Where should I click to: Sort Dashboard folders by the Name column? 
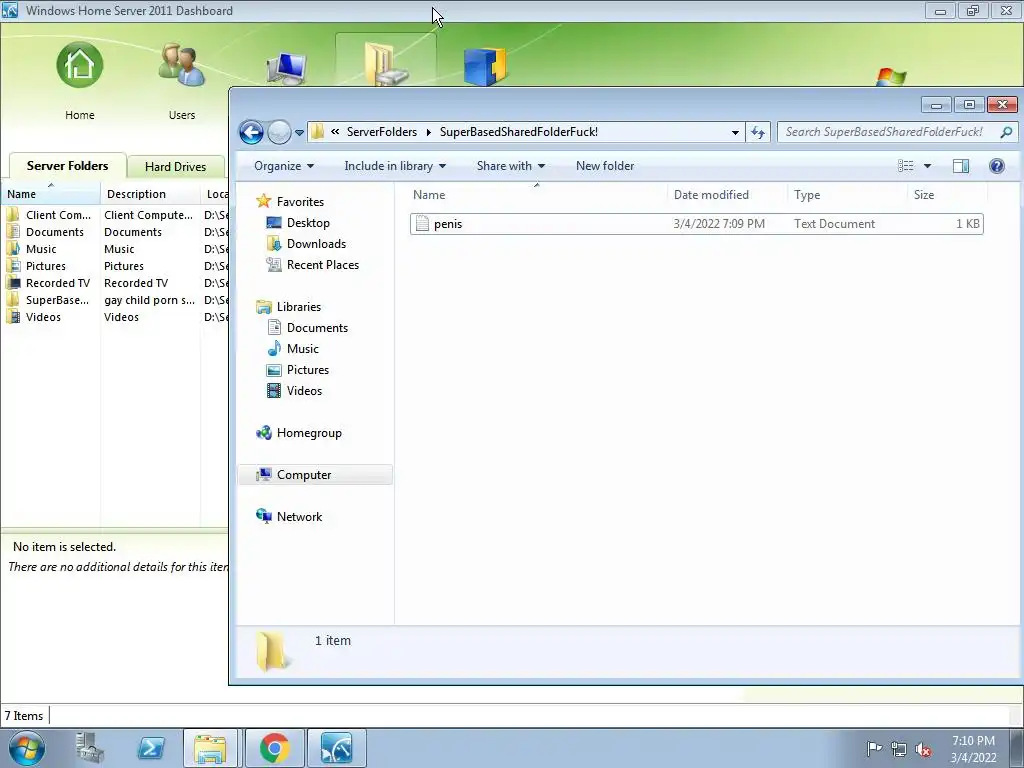(51, 194)
